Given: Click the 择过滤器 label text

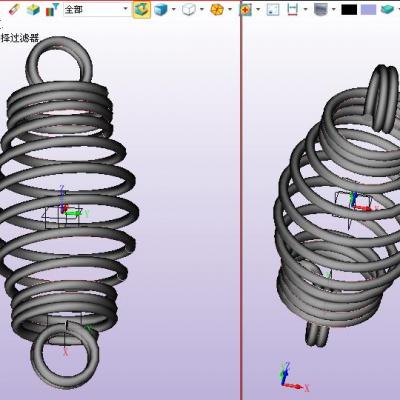Looking at the screenshot, I should (20, 38).
